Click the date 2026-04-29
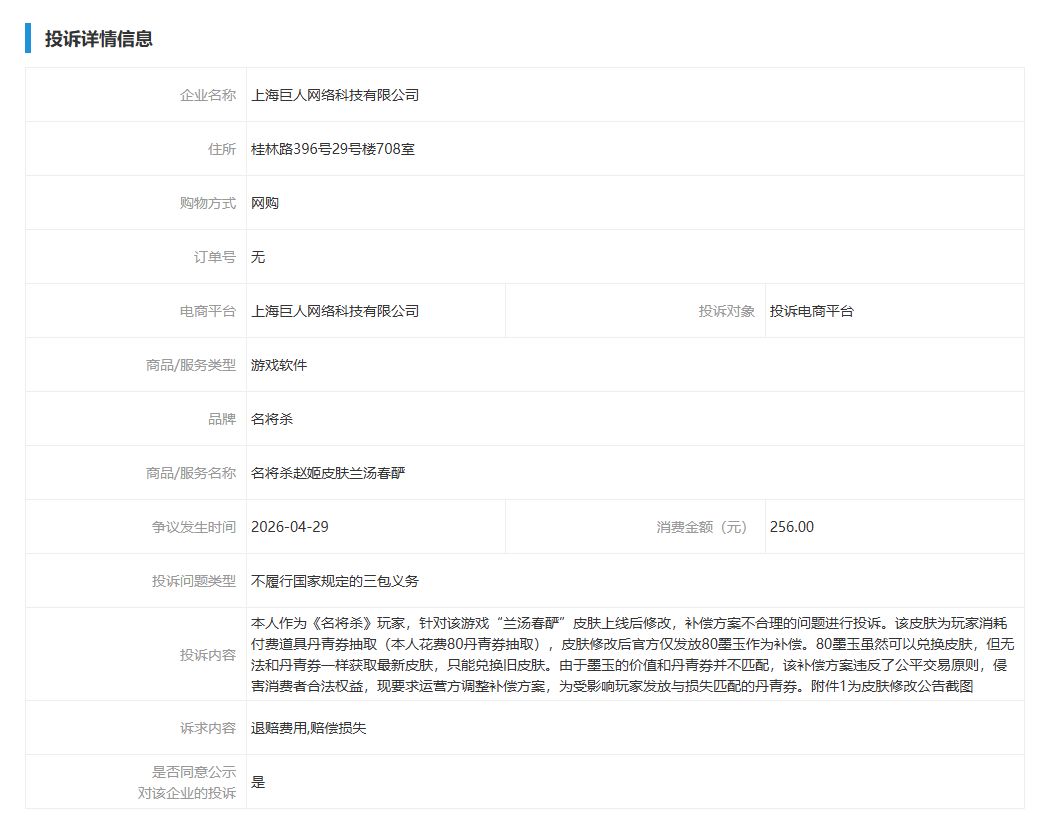The image size is (1037, 823). [290, 527]
